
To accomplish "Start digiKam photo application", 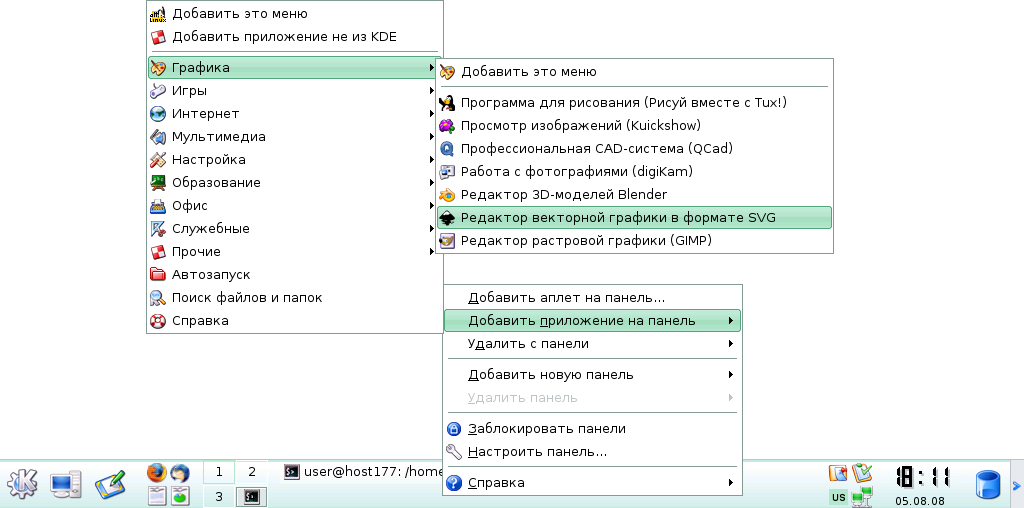I will (x=576, y=171).
